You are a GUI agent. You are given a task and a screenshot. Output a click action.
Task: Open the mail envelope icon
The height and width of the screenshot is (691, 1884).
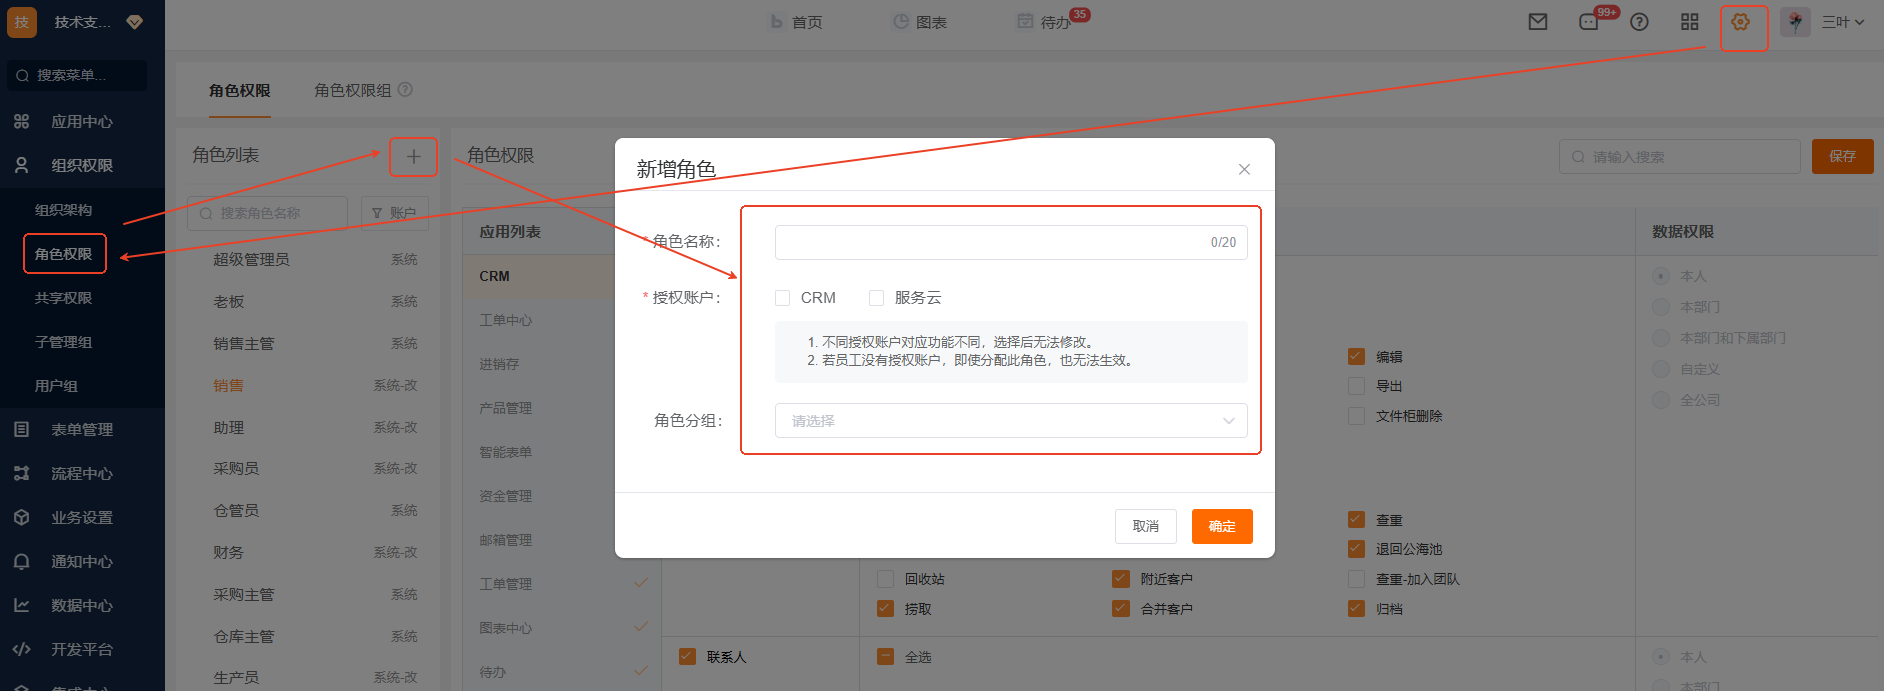[x=1538, y=22]
